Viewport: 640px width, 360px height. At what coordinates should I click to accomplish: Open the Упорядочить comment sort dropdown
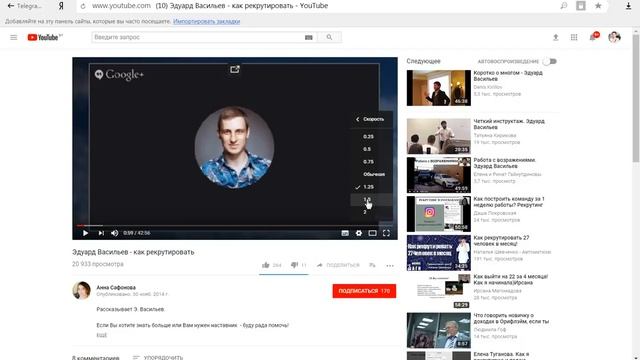pos(158,358)
